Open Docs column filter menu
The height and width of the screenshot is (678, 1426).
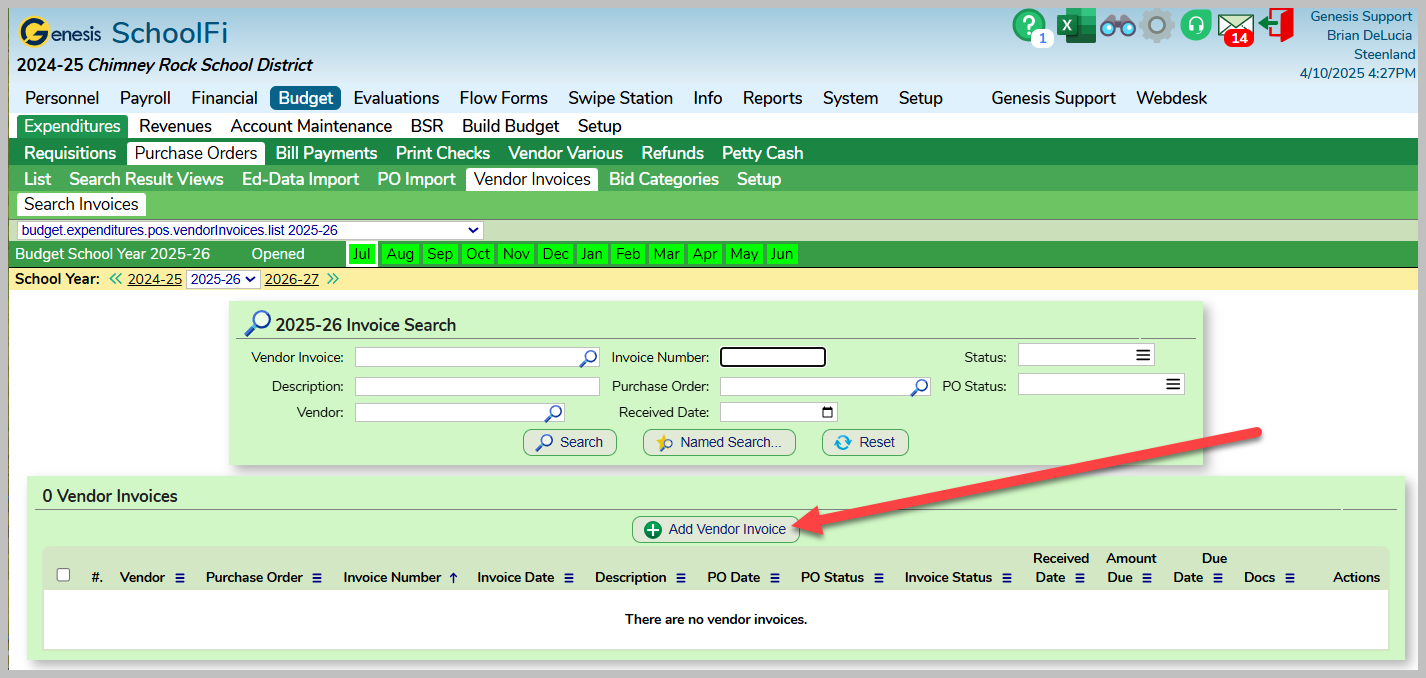(1290, 578)
